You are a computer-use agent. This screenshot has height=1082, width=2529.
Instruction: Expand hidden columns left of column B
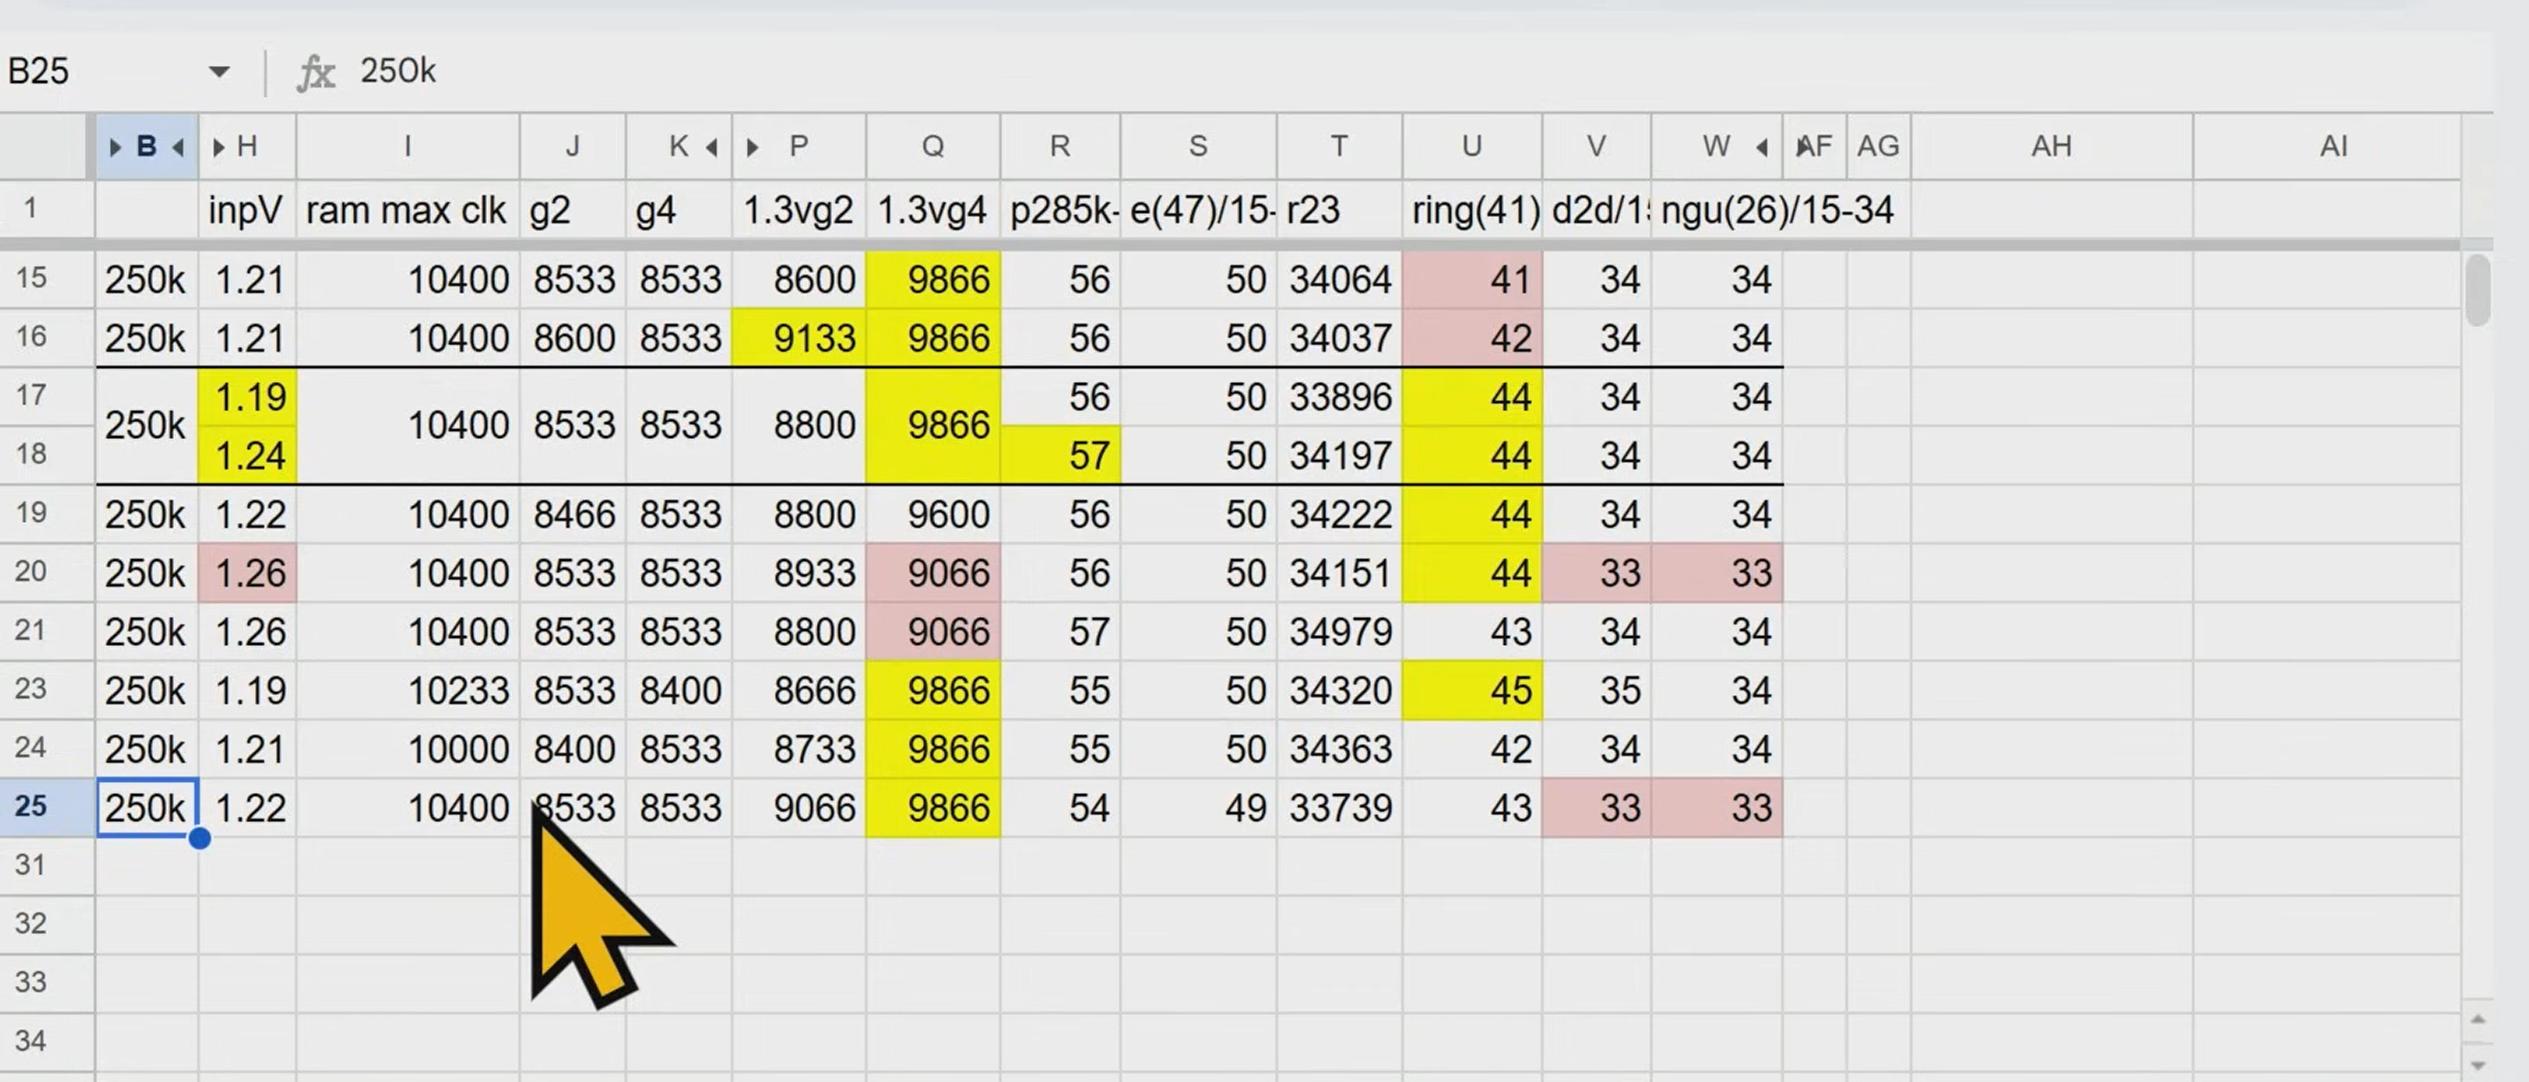114,147
